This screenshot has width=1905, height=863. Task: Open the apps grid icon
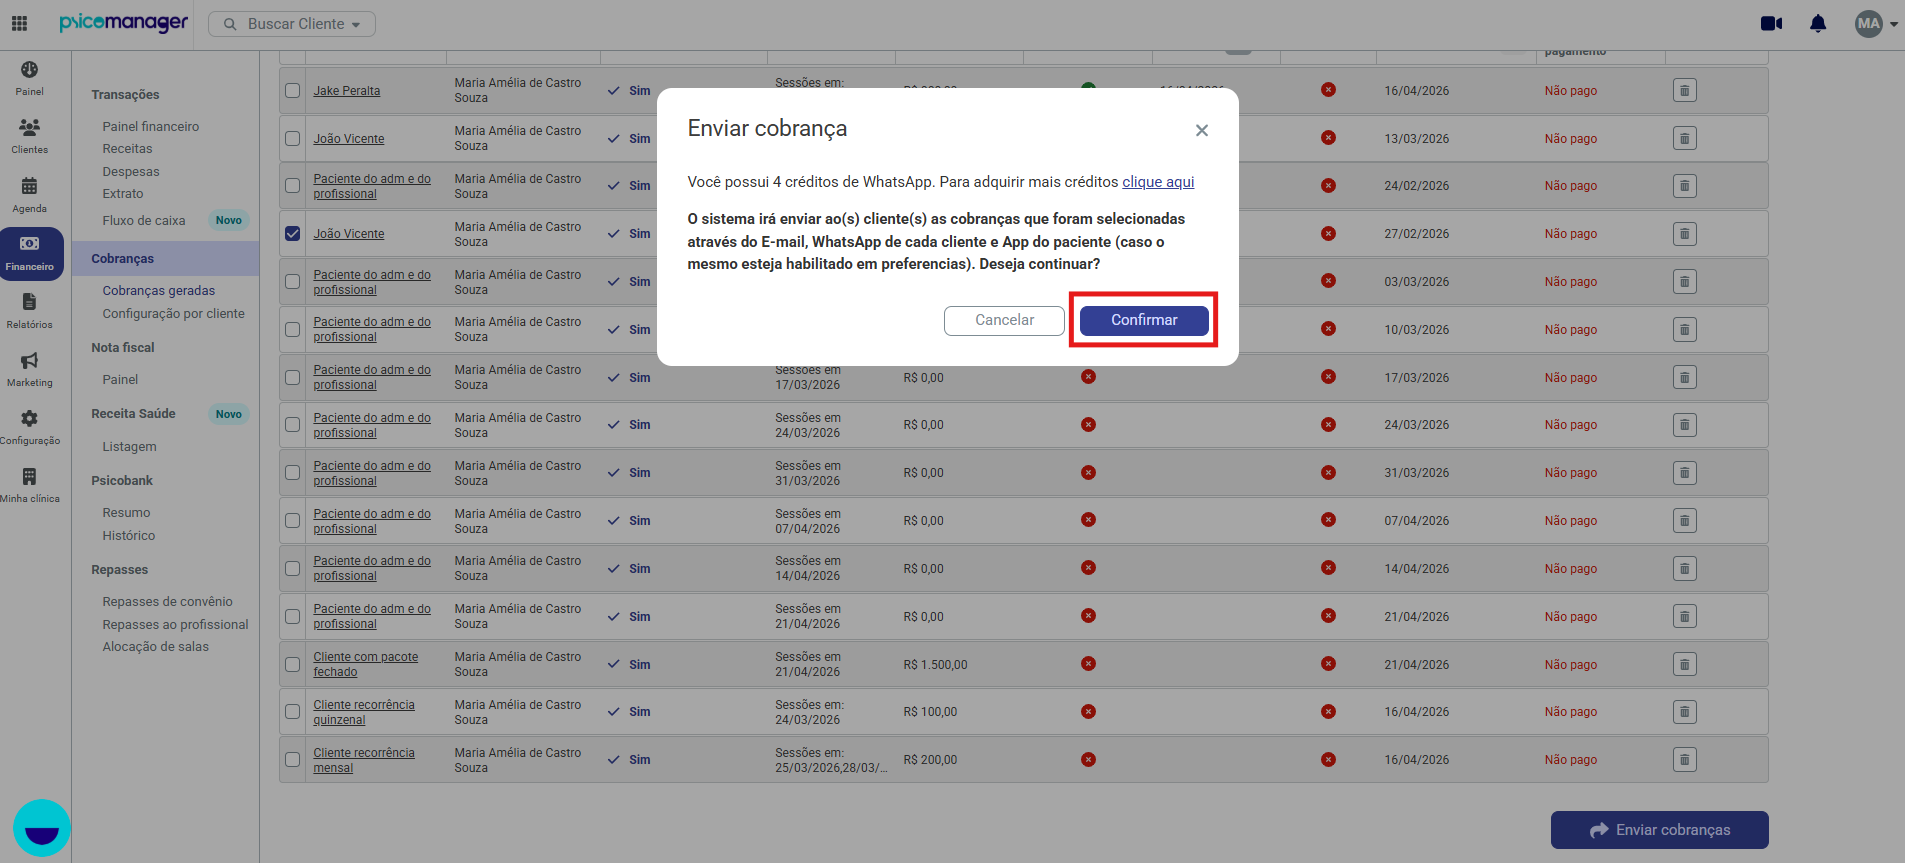point(19,23)
